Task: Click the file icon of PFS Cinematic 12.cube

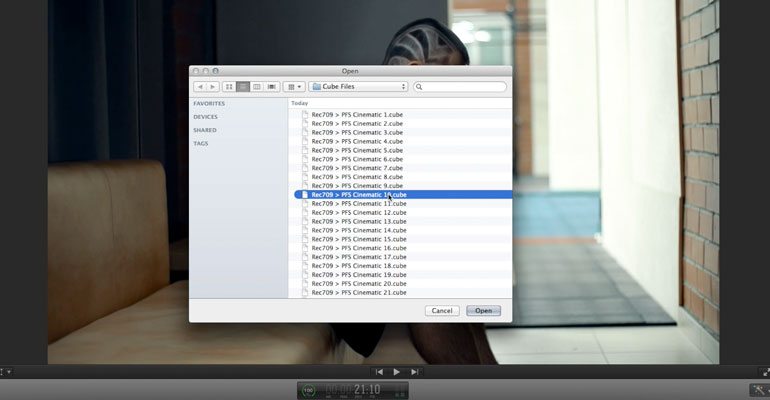Action: pos(305,213)
